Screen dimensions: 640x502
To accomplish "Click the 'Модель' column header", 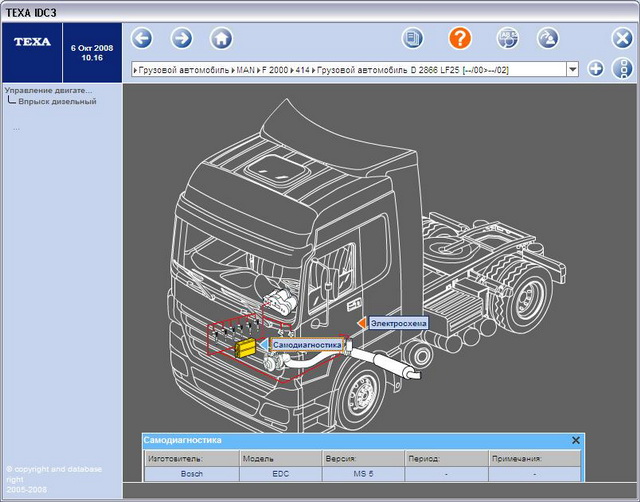I will click(x=280, y=459).
